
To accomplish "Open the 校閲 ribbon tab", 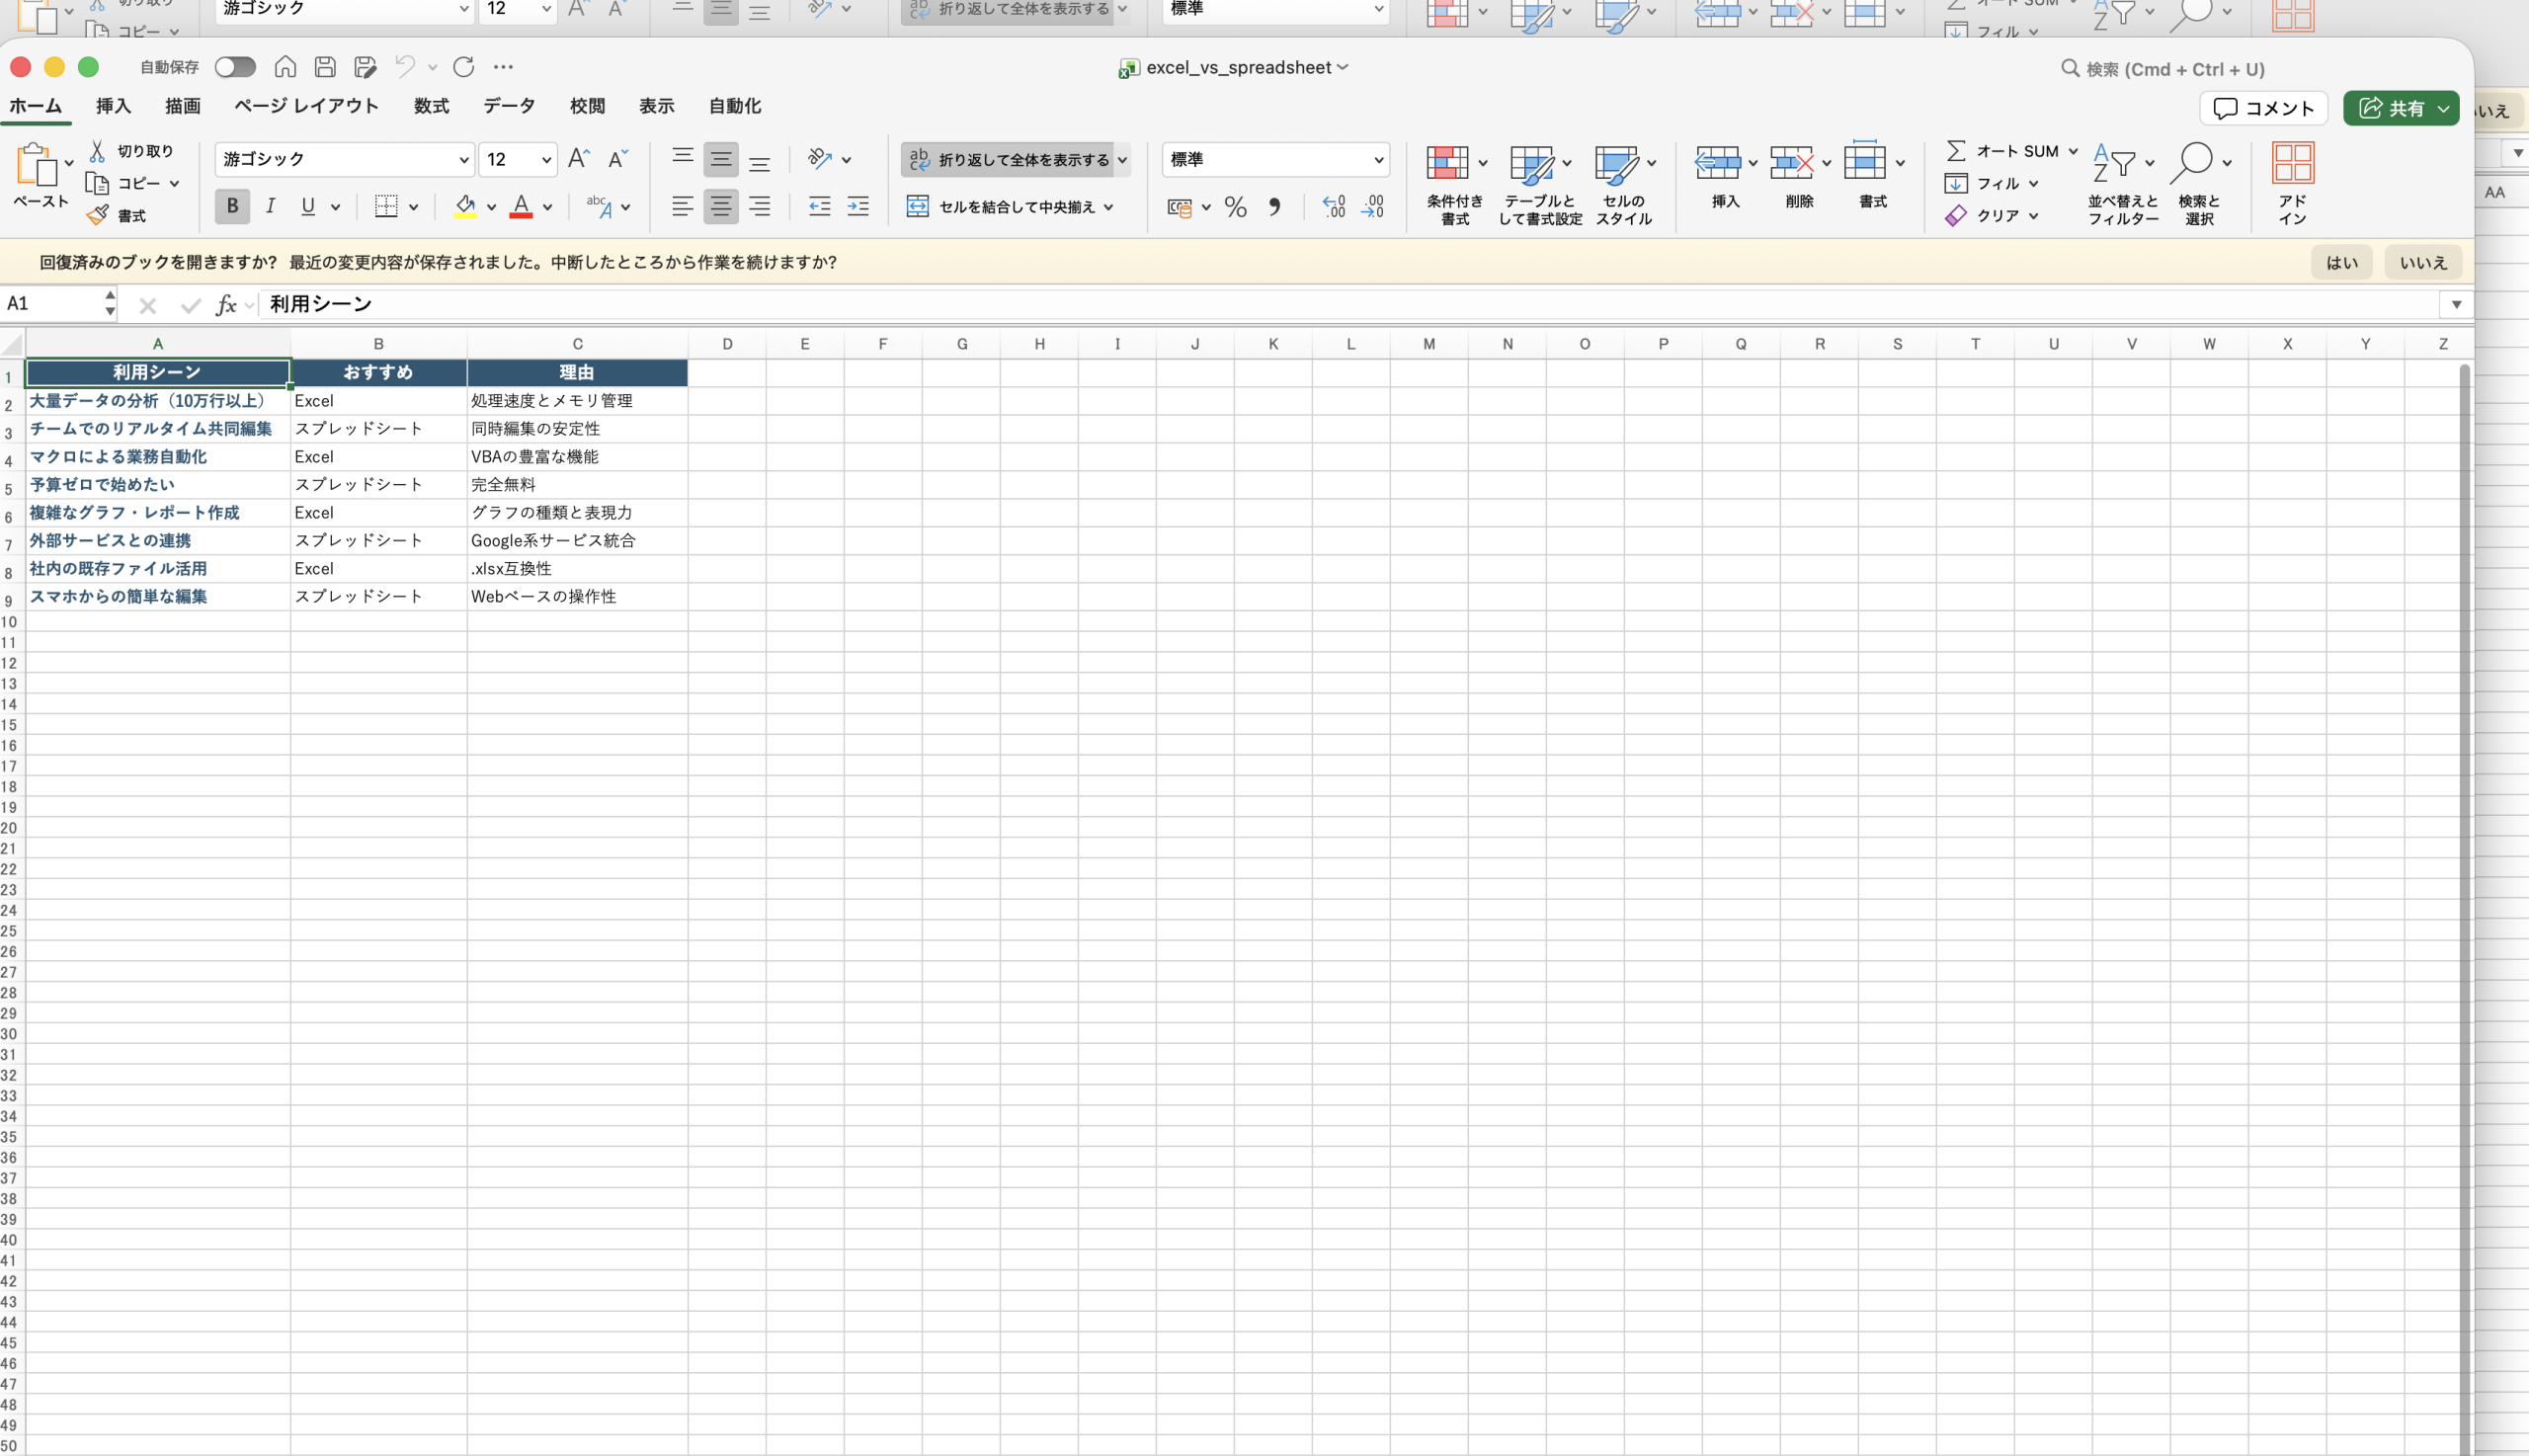I will (x=587, y=106).
